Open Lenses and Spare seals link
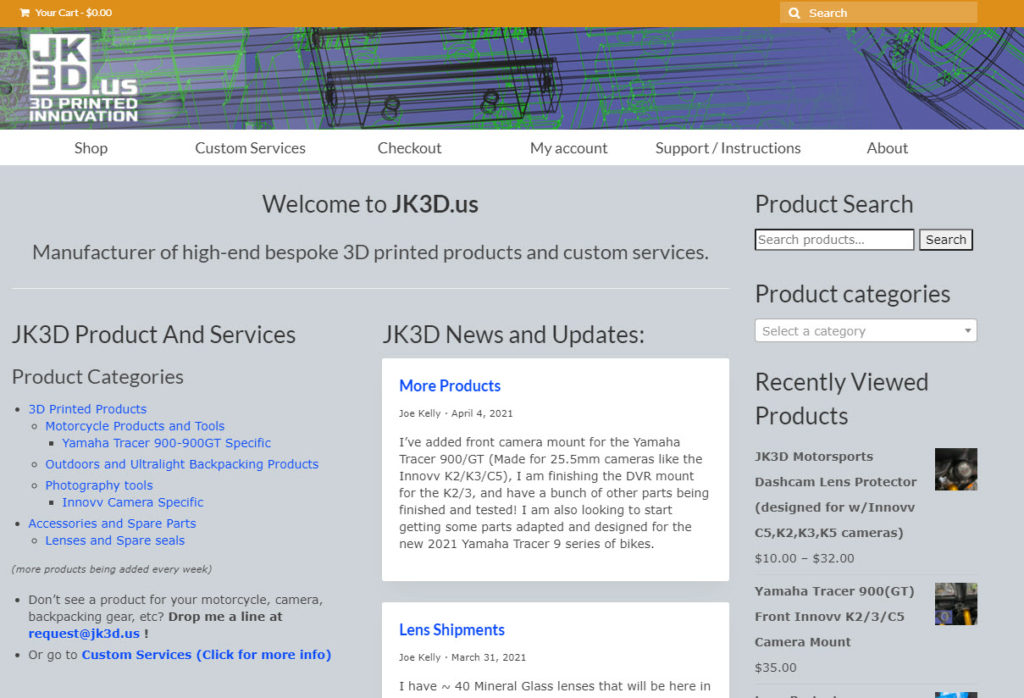1024x698 pixels. [x=115, y=541]
